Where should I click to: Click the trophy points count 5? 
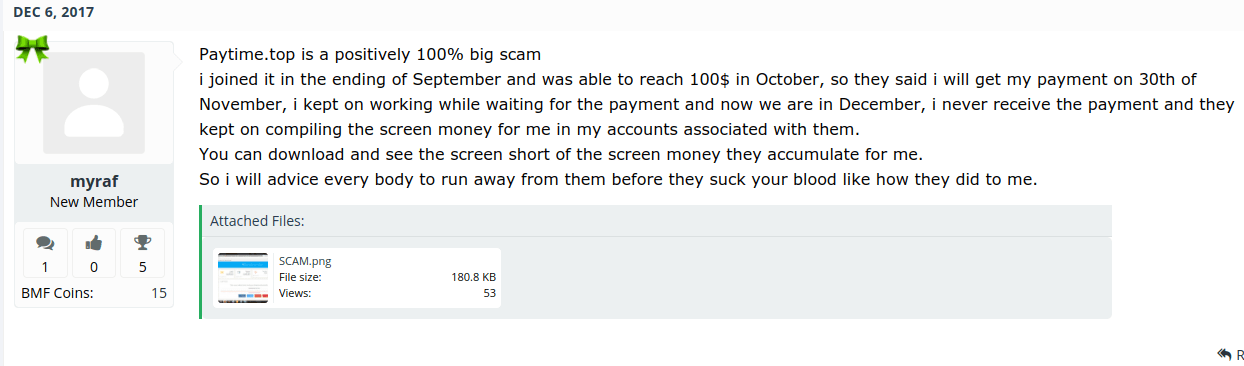143,267
